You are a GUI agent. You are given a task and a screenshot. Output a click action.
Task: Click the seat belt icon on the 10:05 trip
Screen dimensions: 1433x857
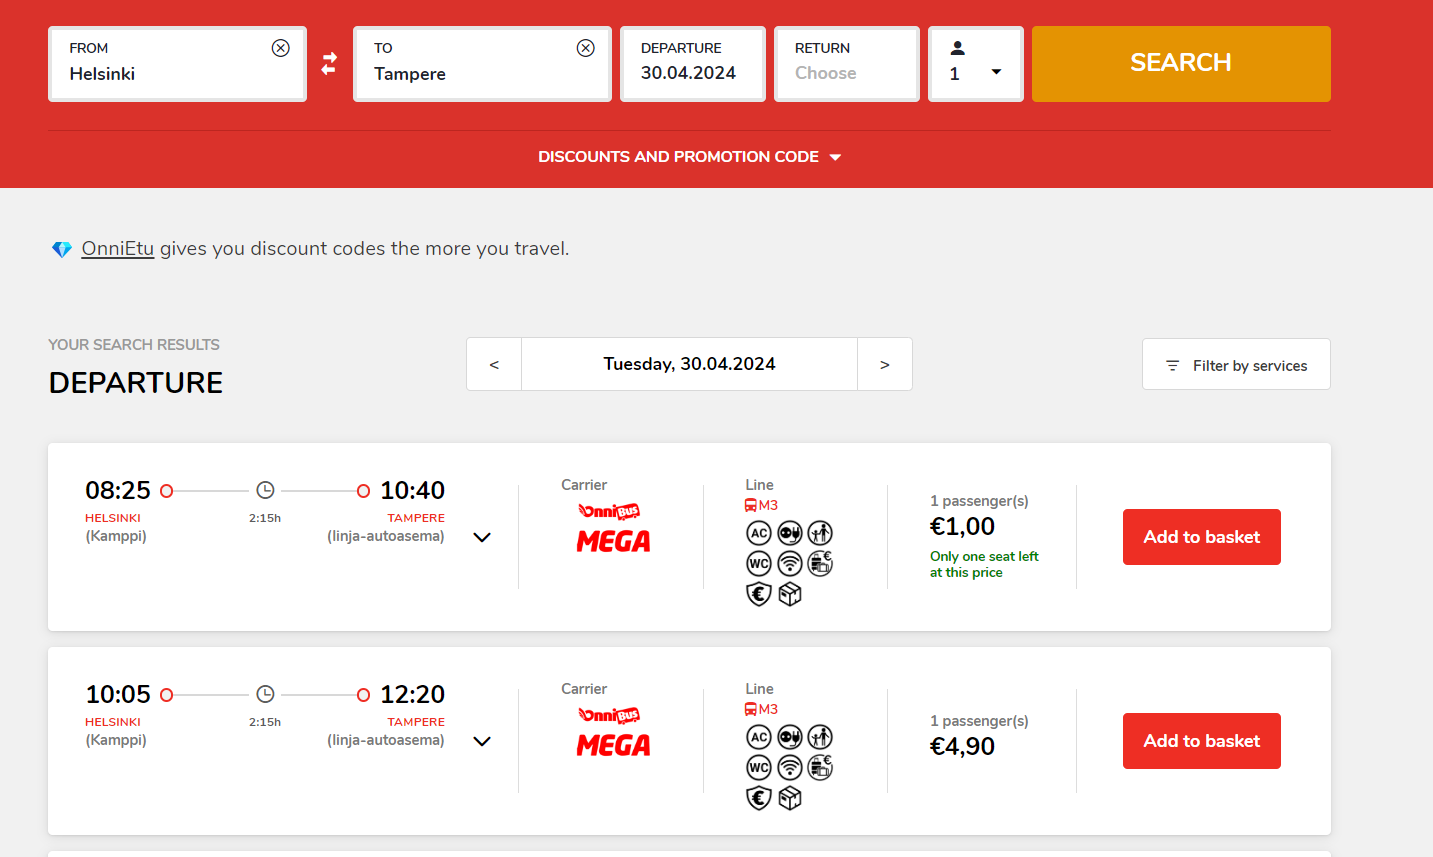(820, 737)
